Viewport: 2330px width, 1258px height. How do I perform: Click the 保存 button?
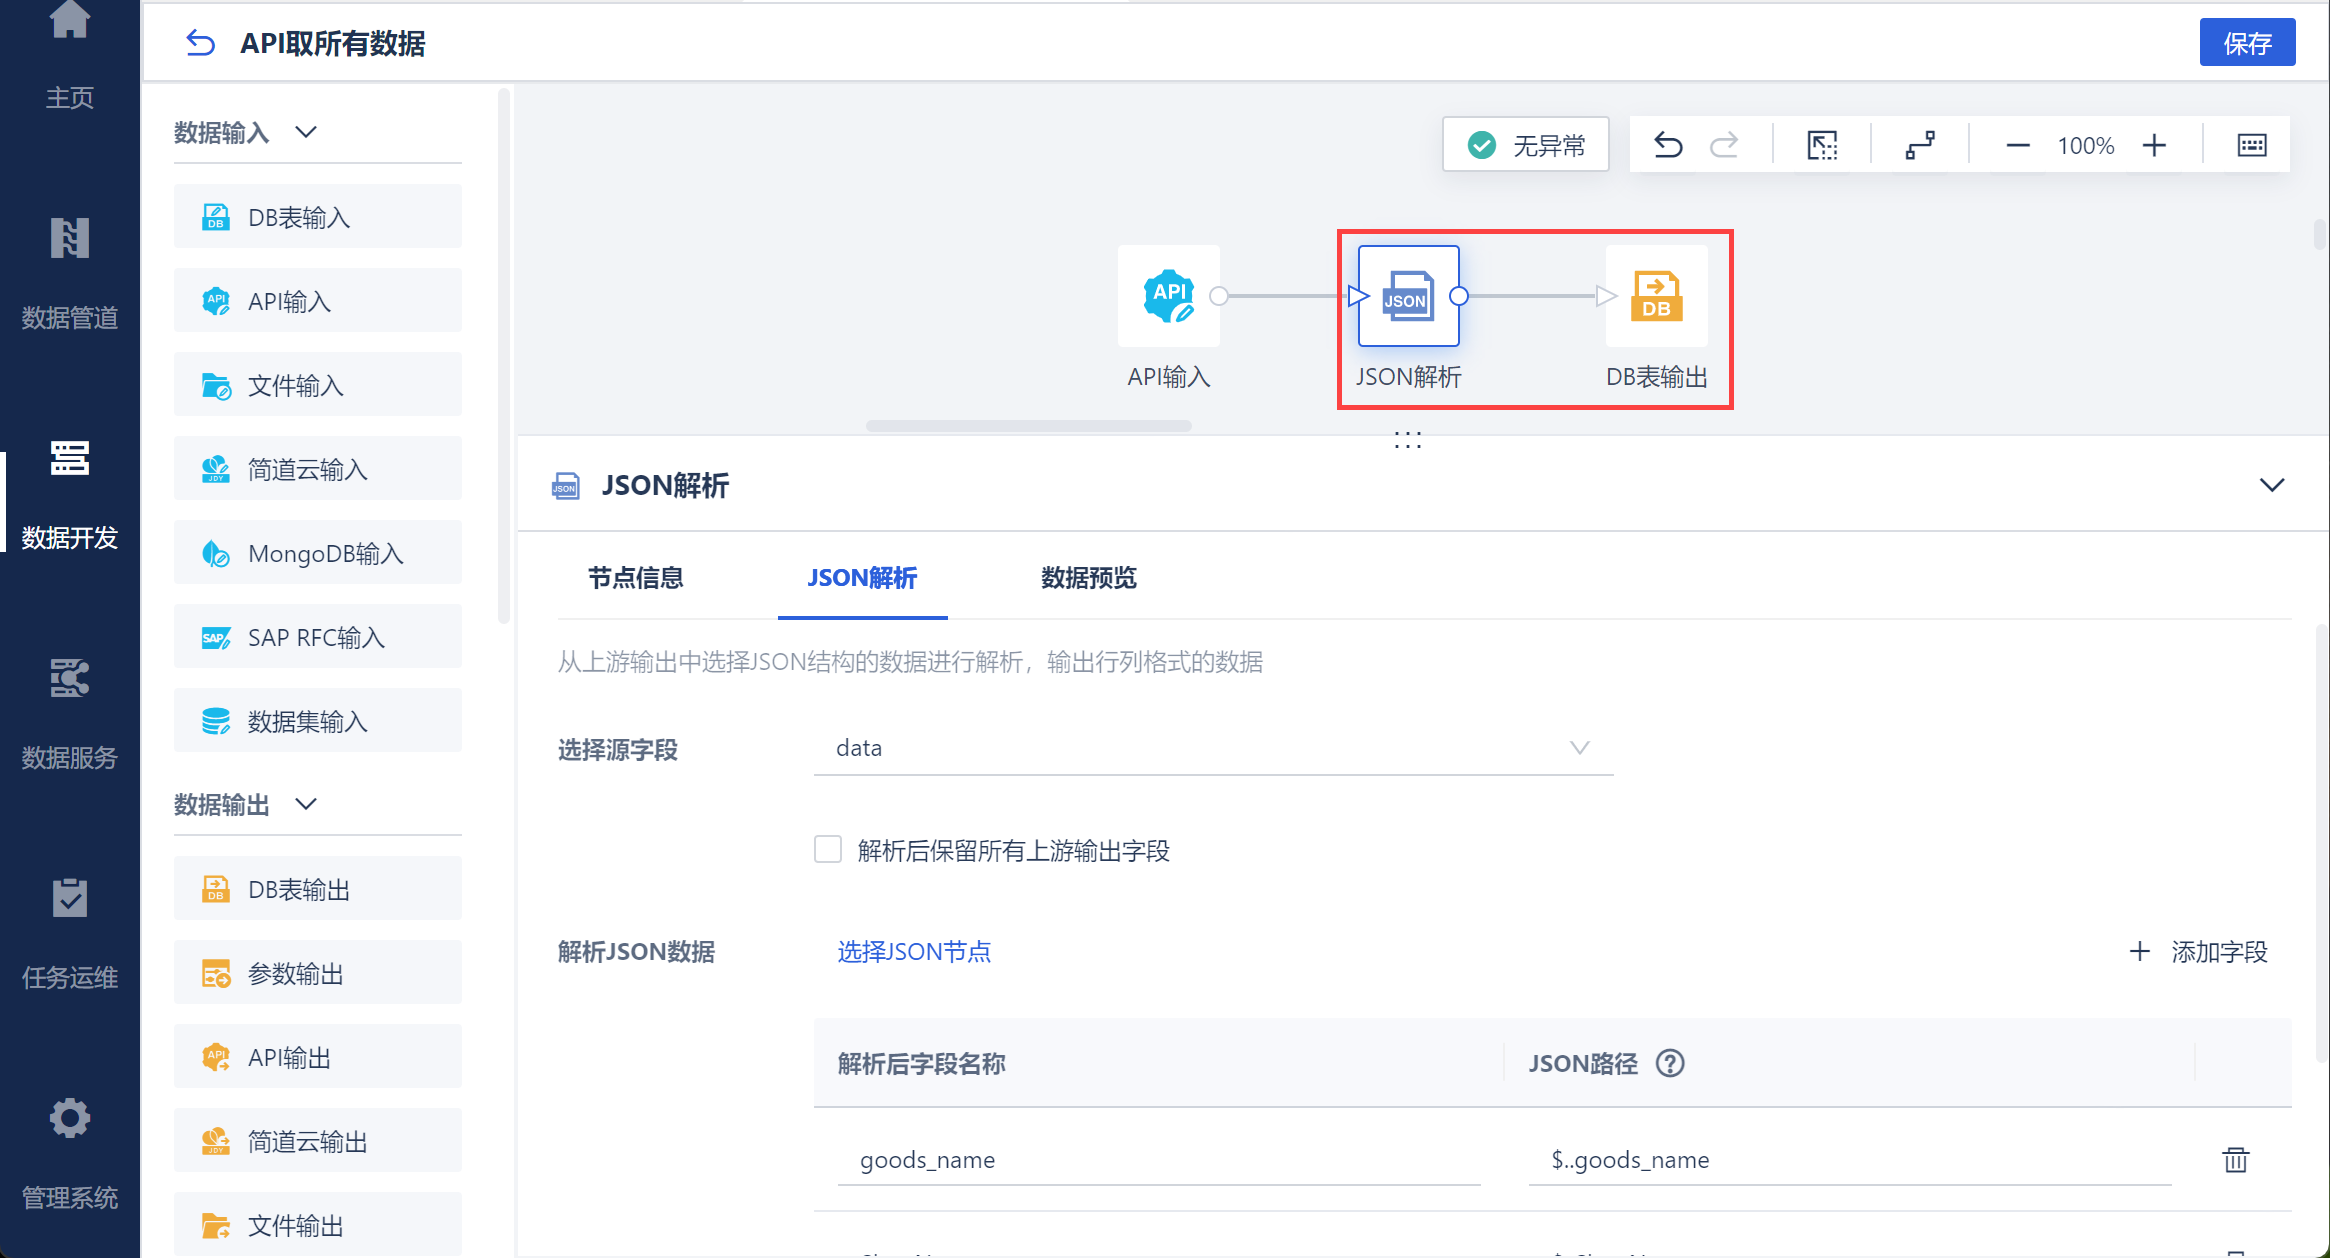pos(2246,43)
